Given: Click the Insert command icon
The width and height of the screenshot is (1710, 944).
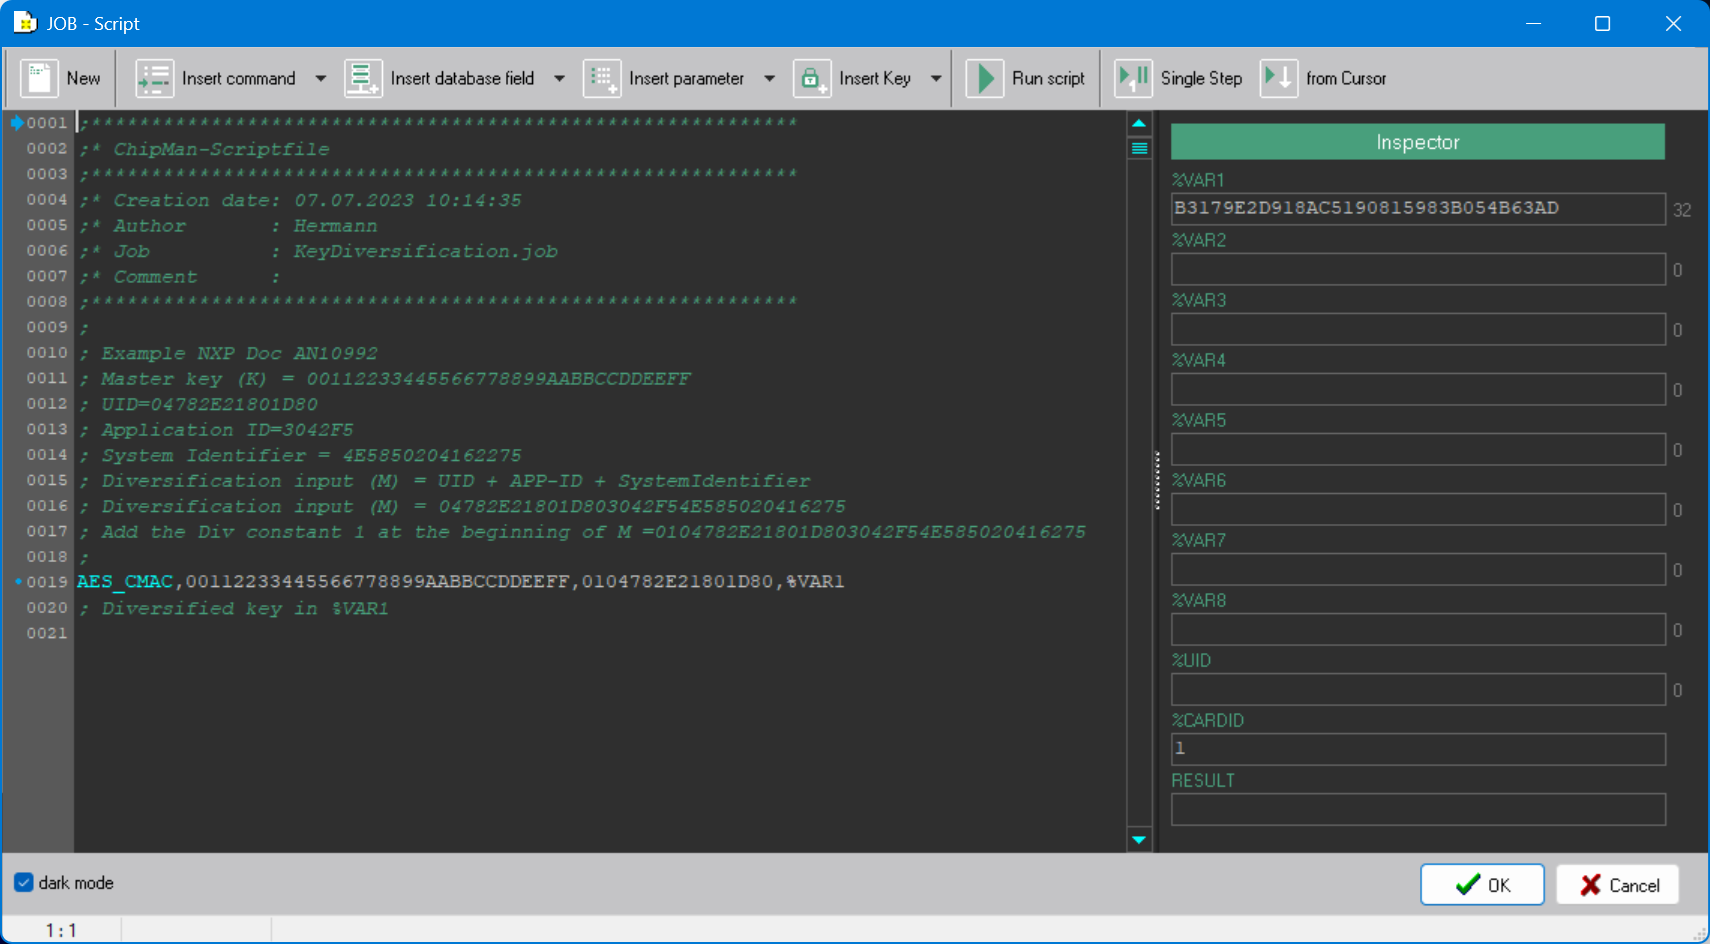Looking at the screenshot, I should 155,78.
